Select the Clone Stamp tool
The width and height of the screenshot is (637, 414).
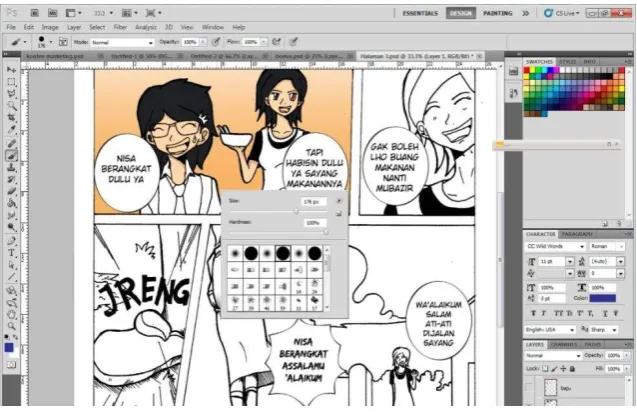pyautogui.click(x=11, y=167)
